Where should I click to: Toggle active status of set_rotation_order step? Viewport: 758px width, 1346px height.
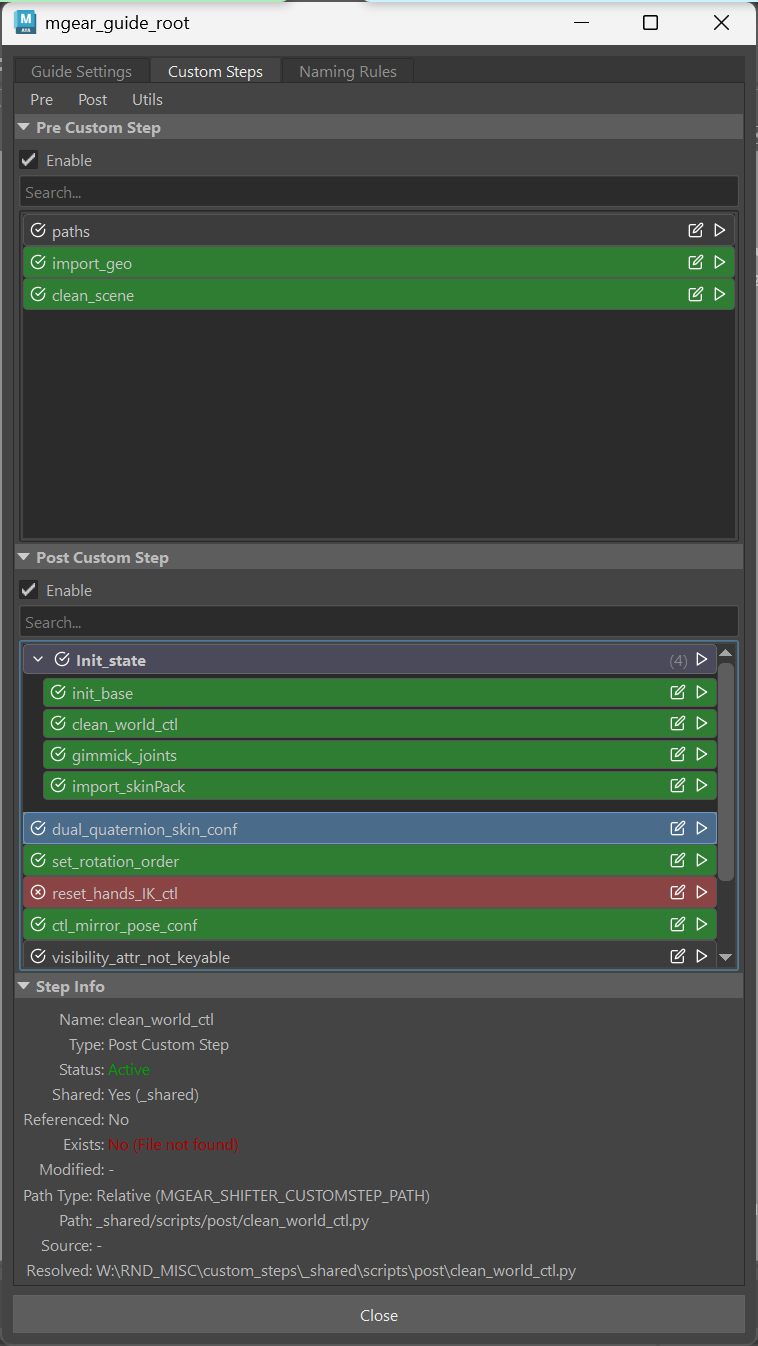pos(38,860)
